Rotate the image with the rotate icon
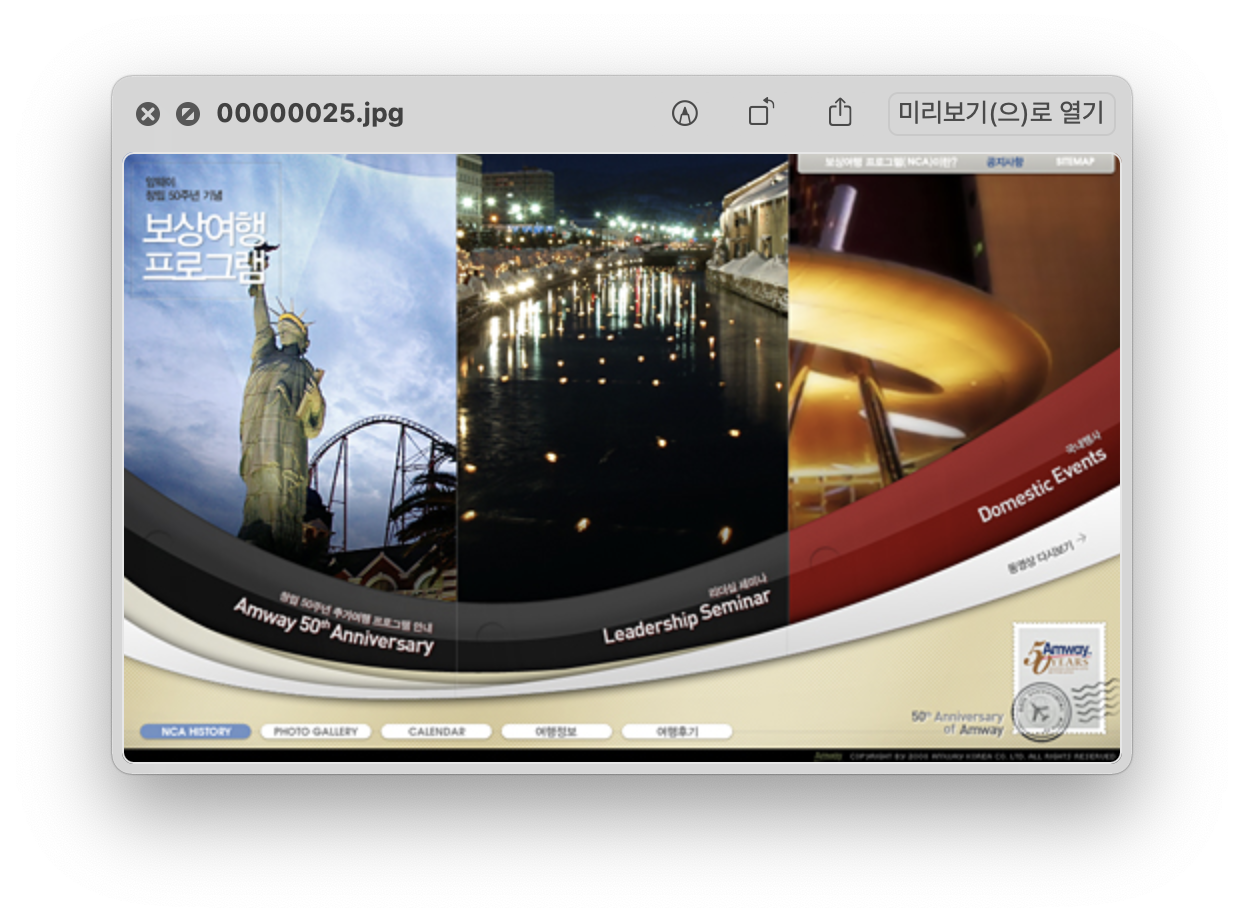The image size is (1244, 922). pyautogui.click(x=762, y=112)
